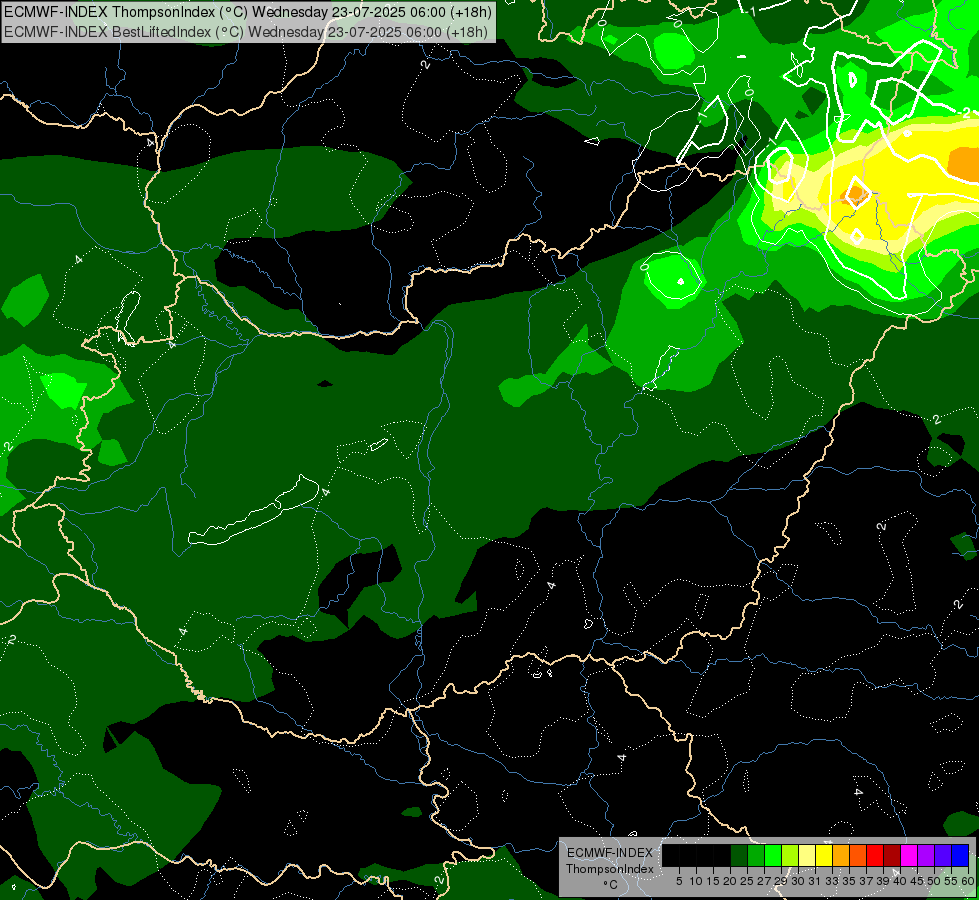
Task: Click the dark green 20–25 legend swatch
Action: pos(739,855)
